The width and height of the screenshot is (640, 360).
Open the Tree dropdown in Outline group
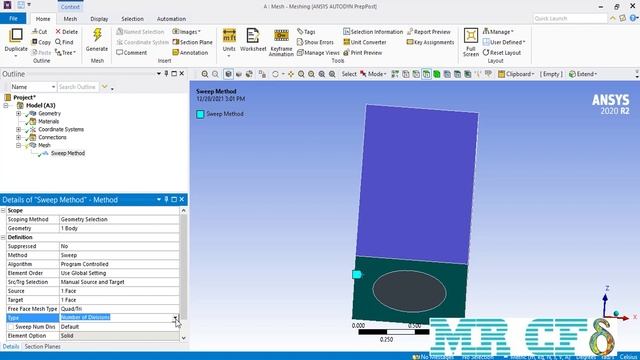pos(65,53)
